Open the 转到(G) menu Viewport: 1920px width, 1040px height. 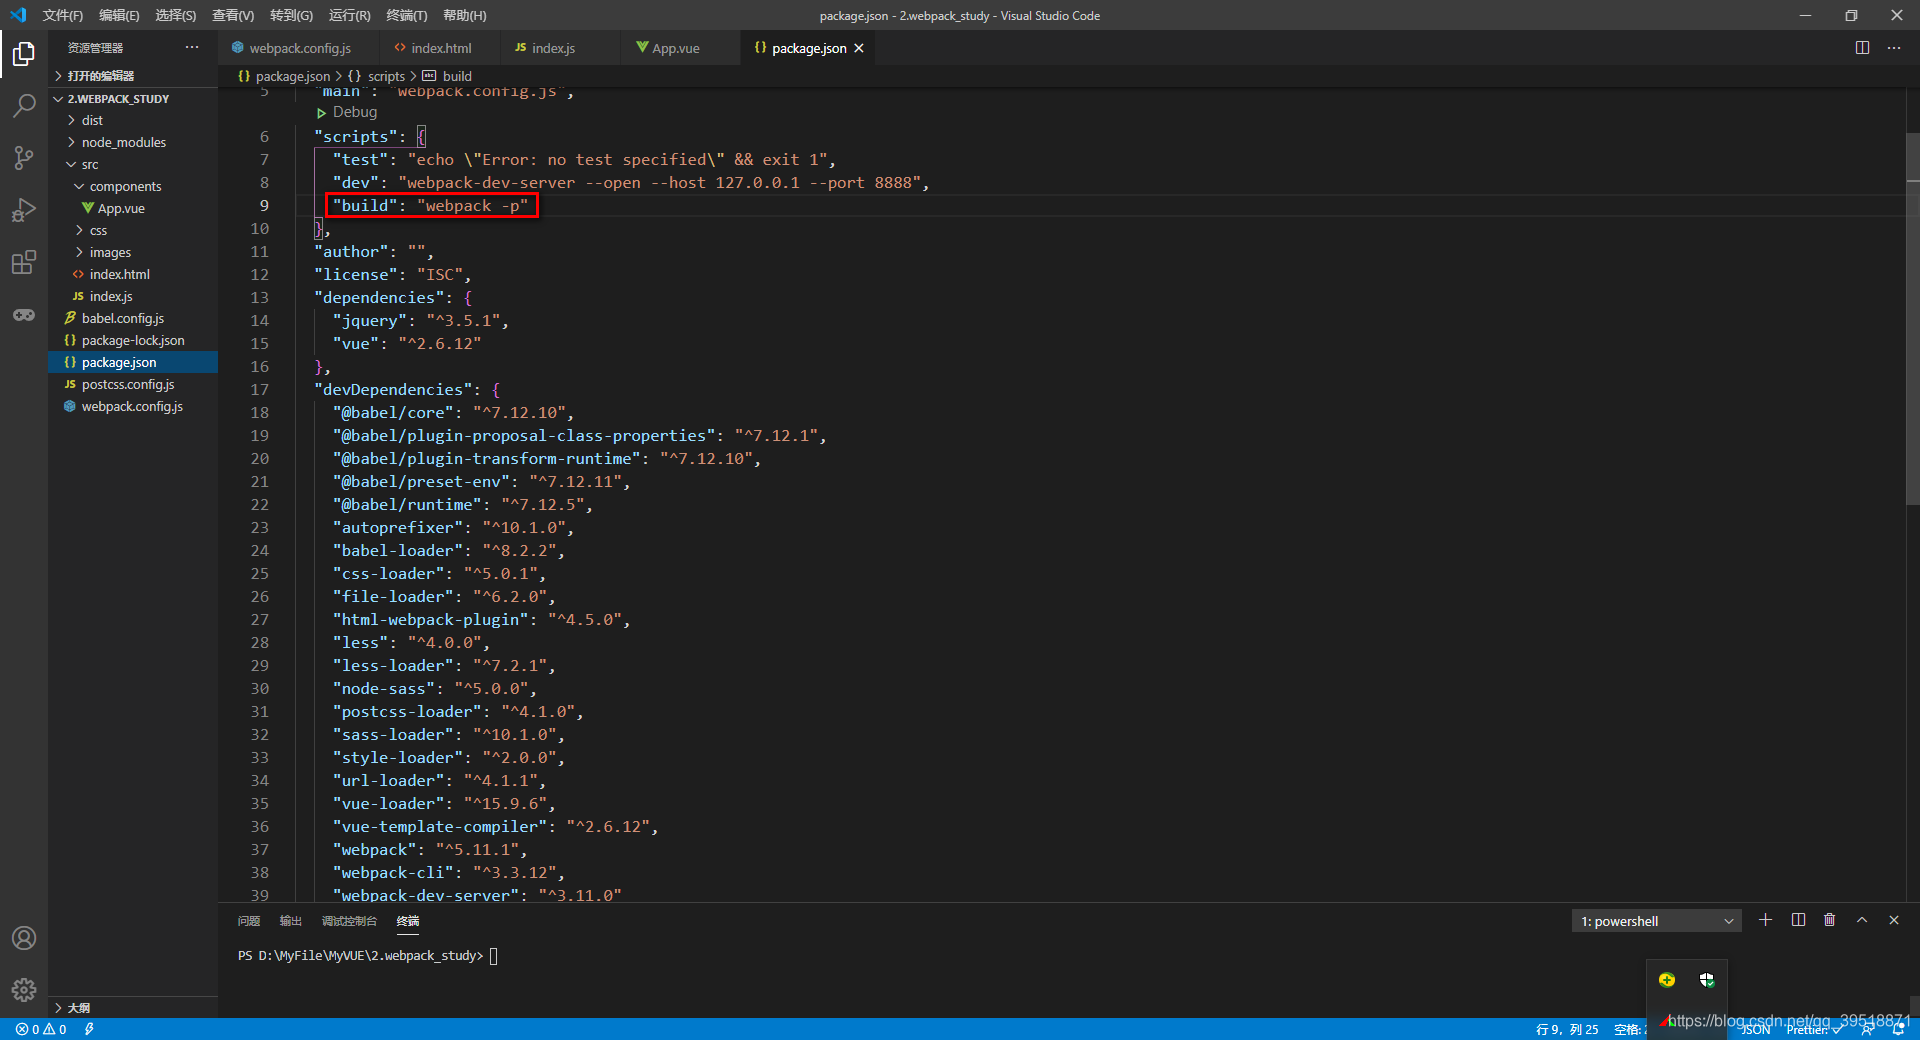(291, 15)
